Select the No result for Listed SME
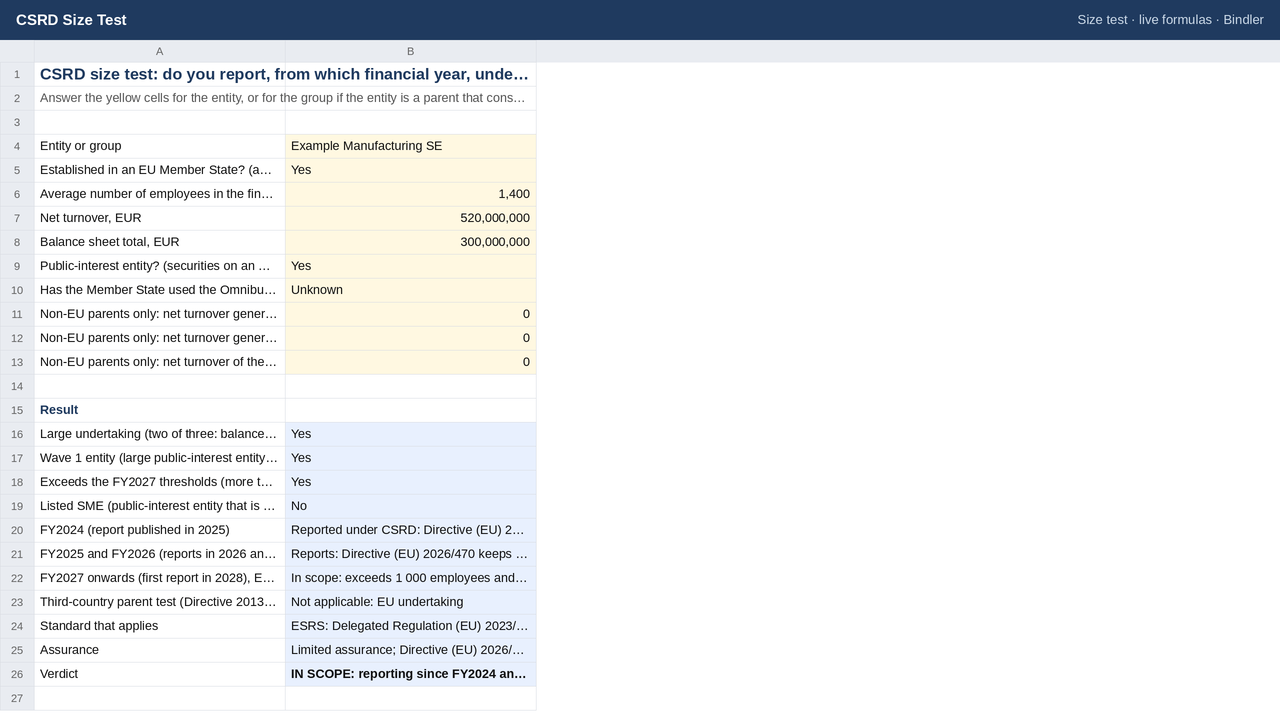The image size is (1280, 720). tap(411, 506)
